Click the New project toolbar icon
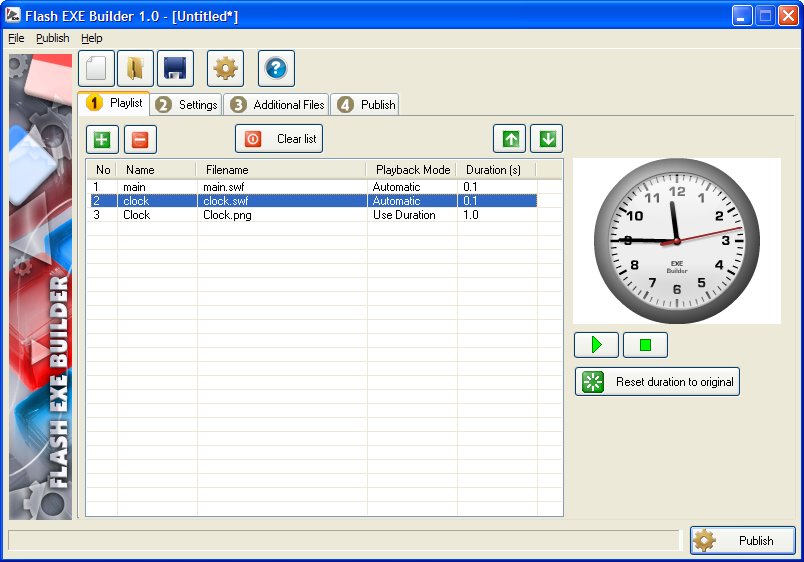This screenshot has width=804, height=562. point(96,68)
